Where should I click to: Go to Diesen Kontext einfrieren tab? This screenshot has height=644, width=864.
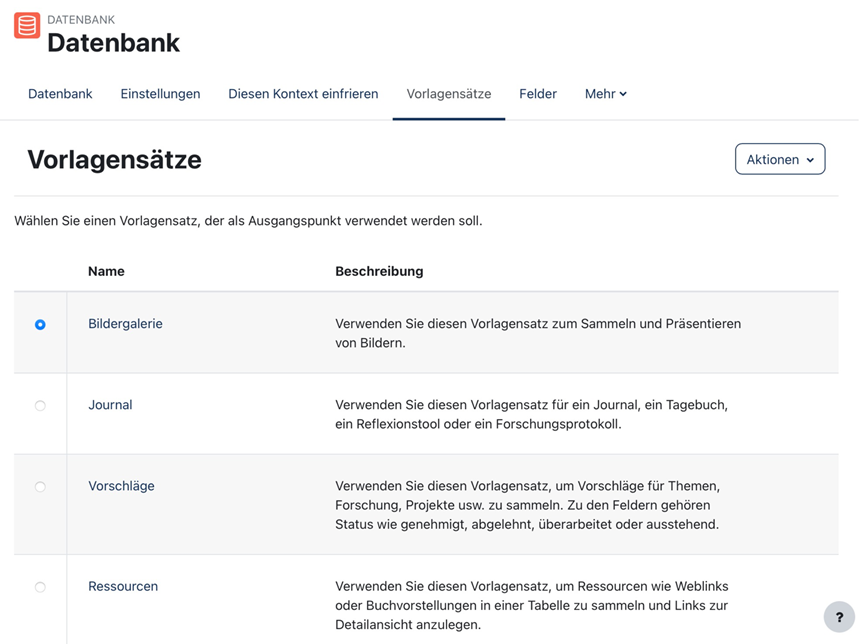click(x=303, y=94)
